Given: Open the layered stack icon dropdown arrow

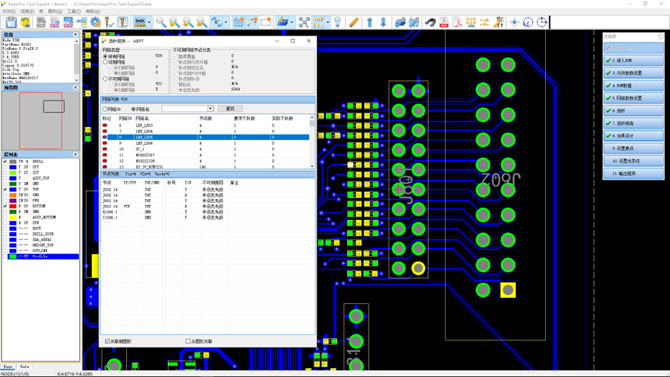Looking at the screenshot, I should [291, 22].
